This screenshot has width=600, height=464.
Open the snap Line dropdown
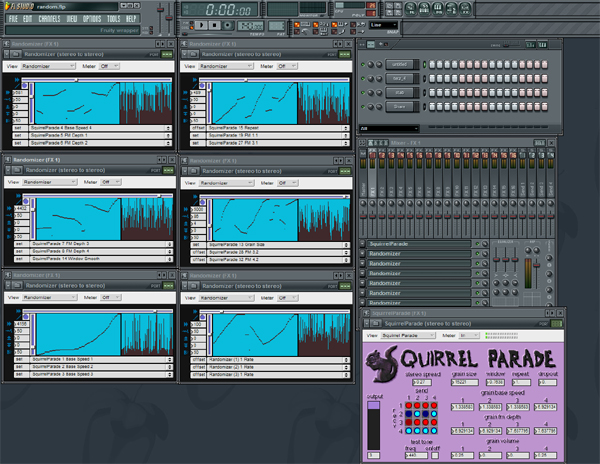point(383,25)
